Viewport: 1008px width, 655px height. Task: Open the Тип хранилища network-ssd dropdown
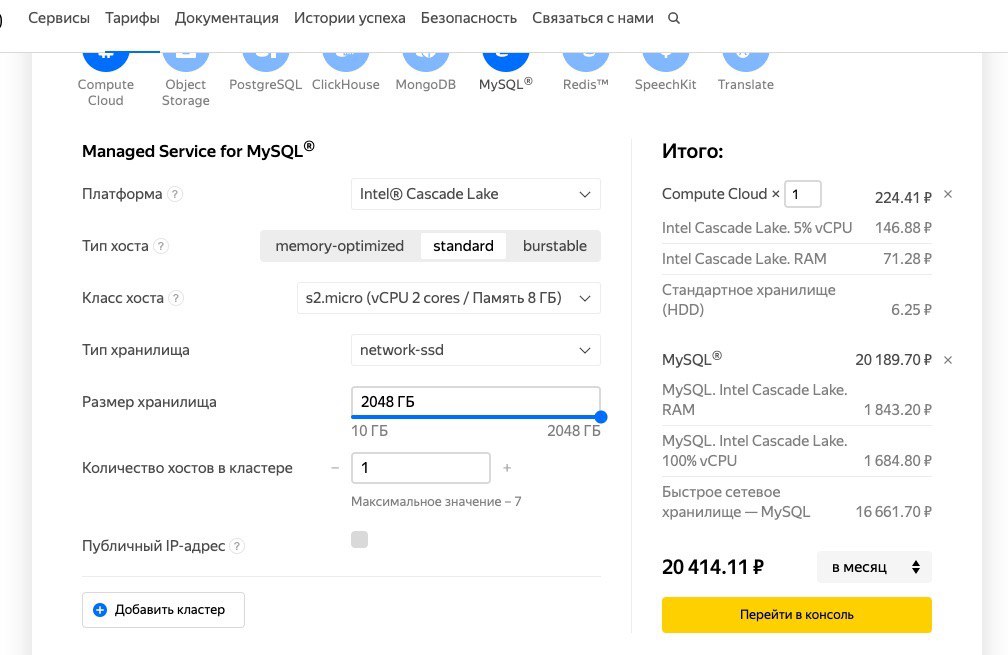pos(476,350)
